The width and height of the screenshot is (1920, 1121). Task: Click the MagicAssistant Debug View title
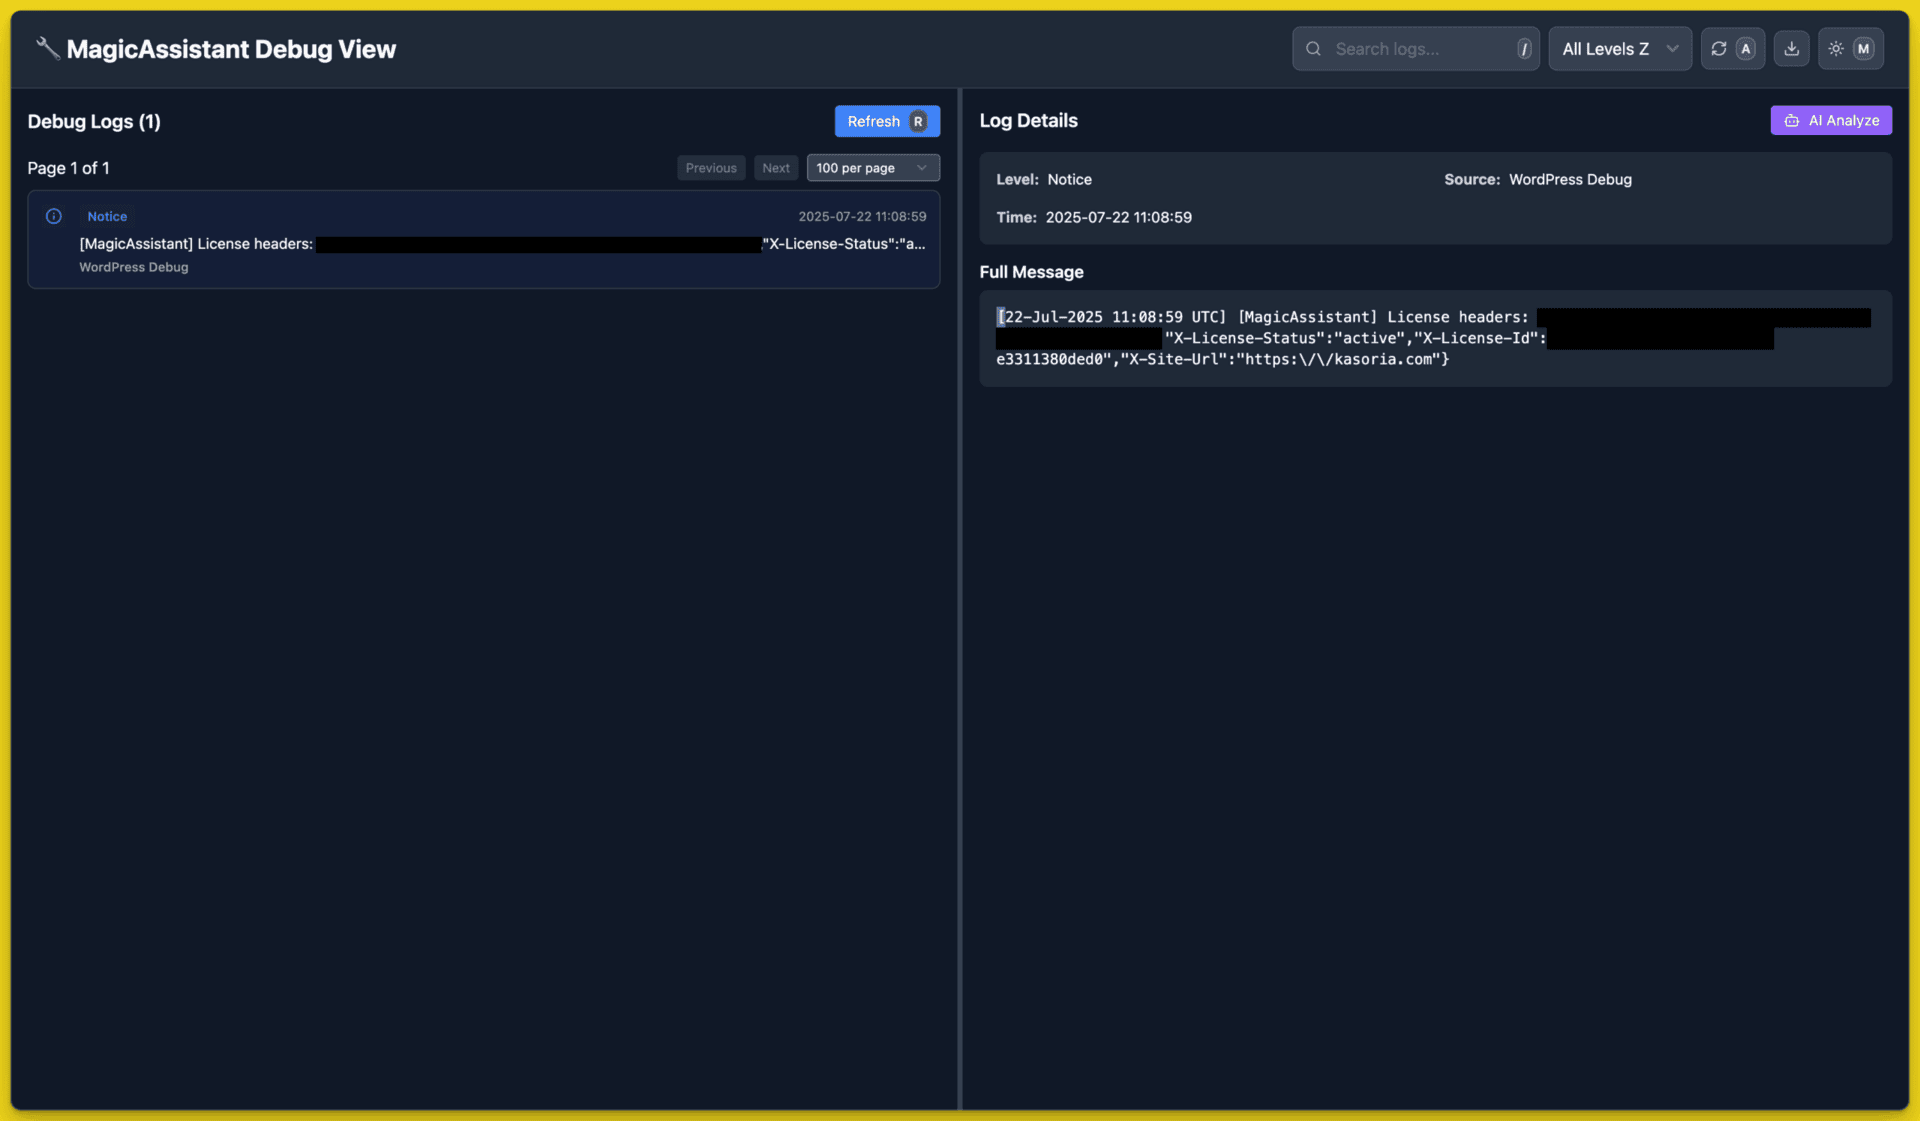coord(231,49)
